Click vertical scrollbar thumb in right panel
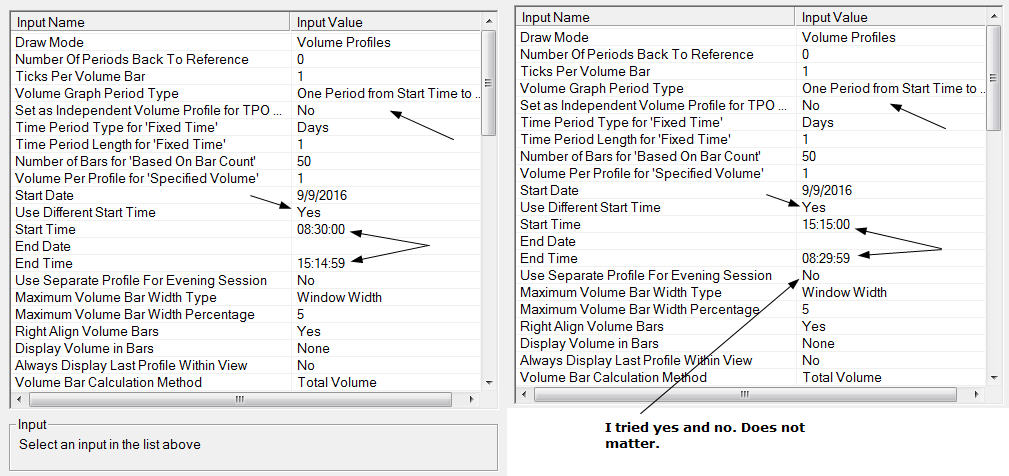The image size is (1009, 476). [x=994, y=77]
